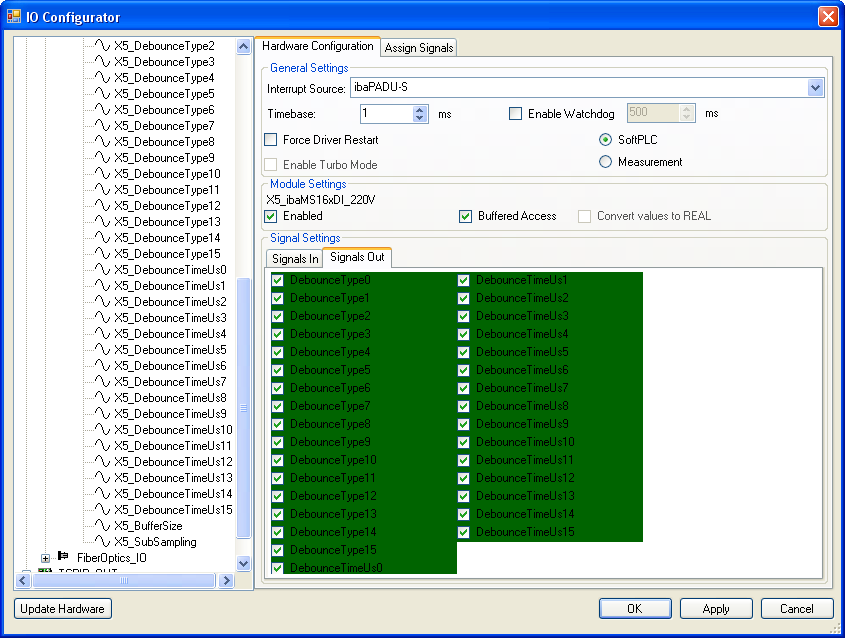Viewport: 845px width, 638px height.
Task: Toggle the Enable Watchdog checkbox
Action: (x=516, y=114)
